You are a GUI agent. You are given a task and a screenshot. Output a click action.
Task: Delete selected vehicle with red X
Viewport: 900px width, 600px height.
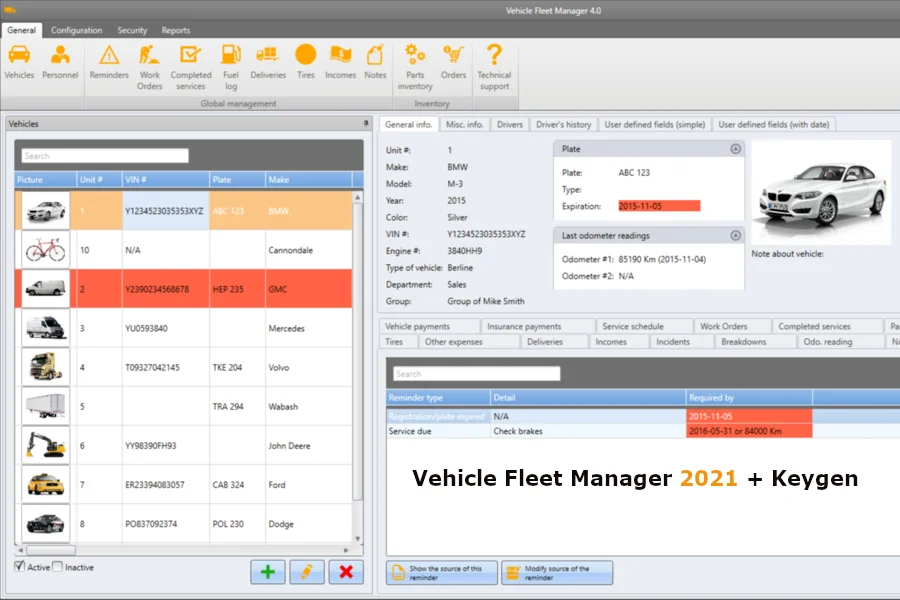[x=346, y=572]
